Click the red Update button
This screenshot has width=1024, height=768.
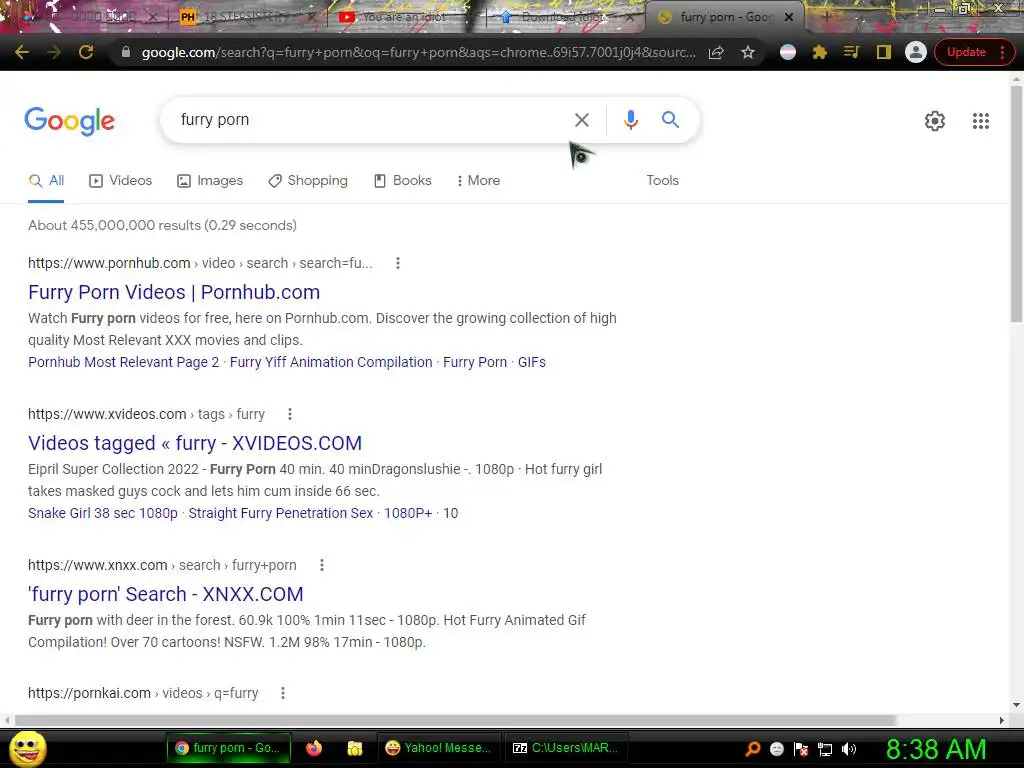(x=966, y=52)
